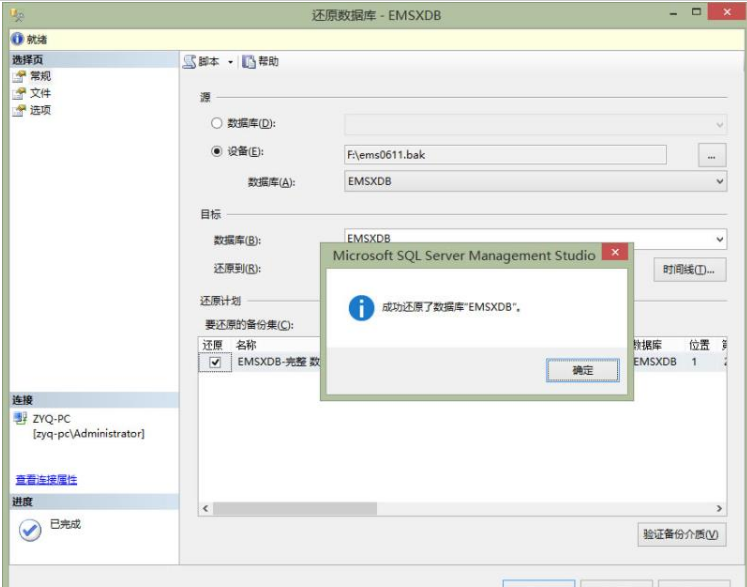Minimize the restore database window
The image size is (747, 587).
673,13
